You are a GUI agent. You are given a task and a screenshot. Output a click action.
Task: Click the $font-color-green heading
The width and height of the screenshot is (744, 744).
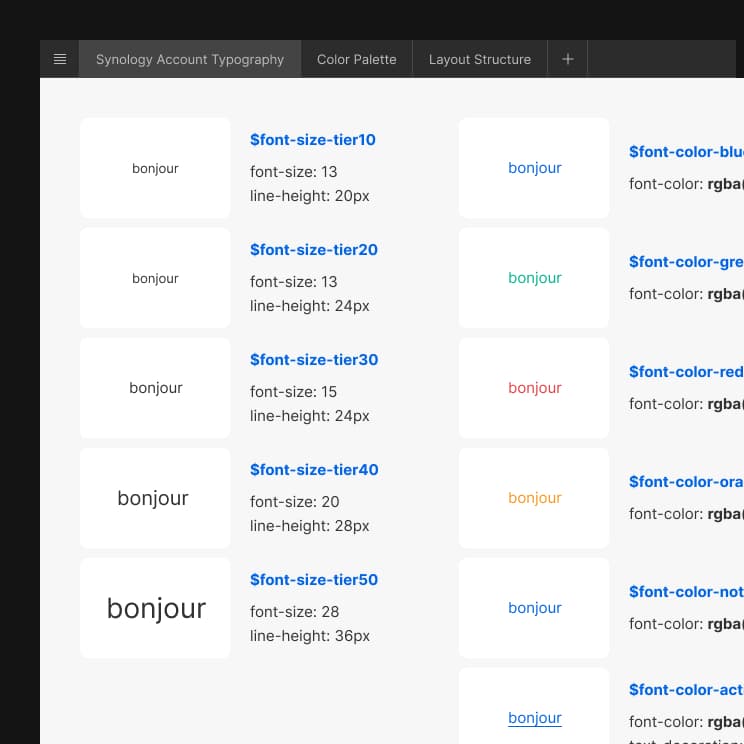(686, 261)
